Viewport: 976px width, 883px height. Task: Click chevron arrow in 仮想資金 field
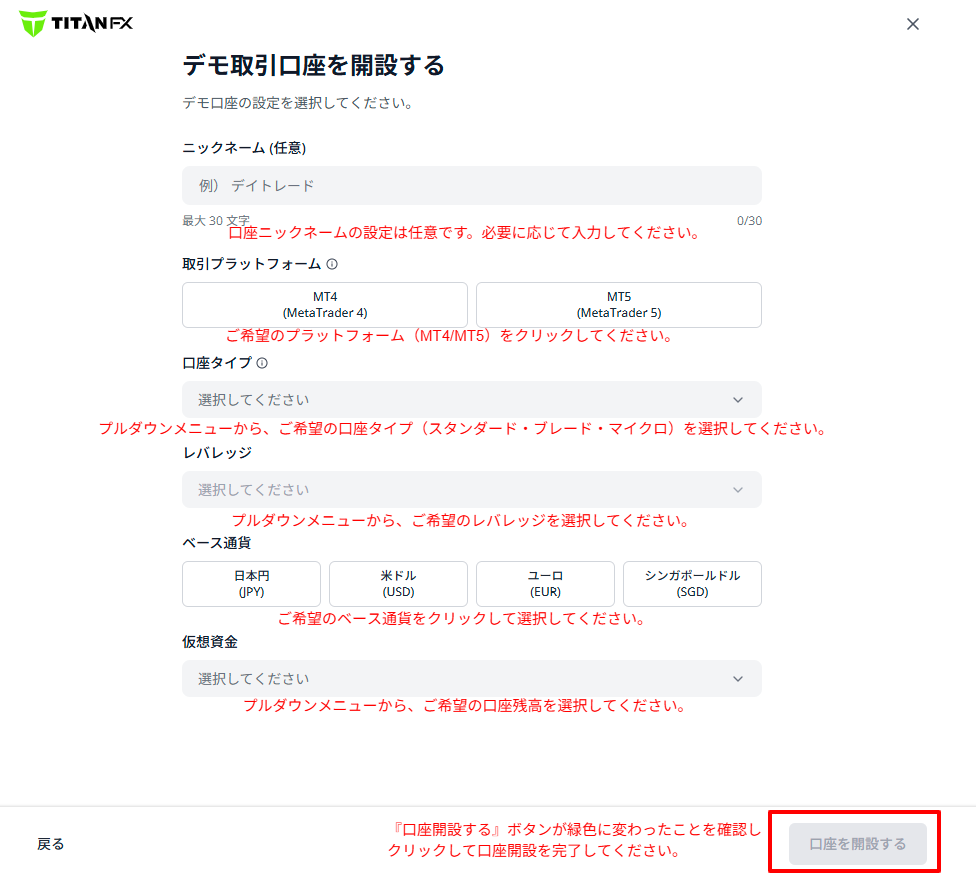[x=738, y=679]
